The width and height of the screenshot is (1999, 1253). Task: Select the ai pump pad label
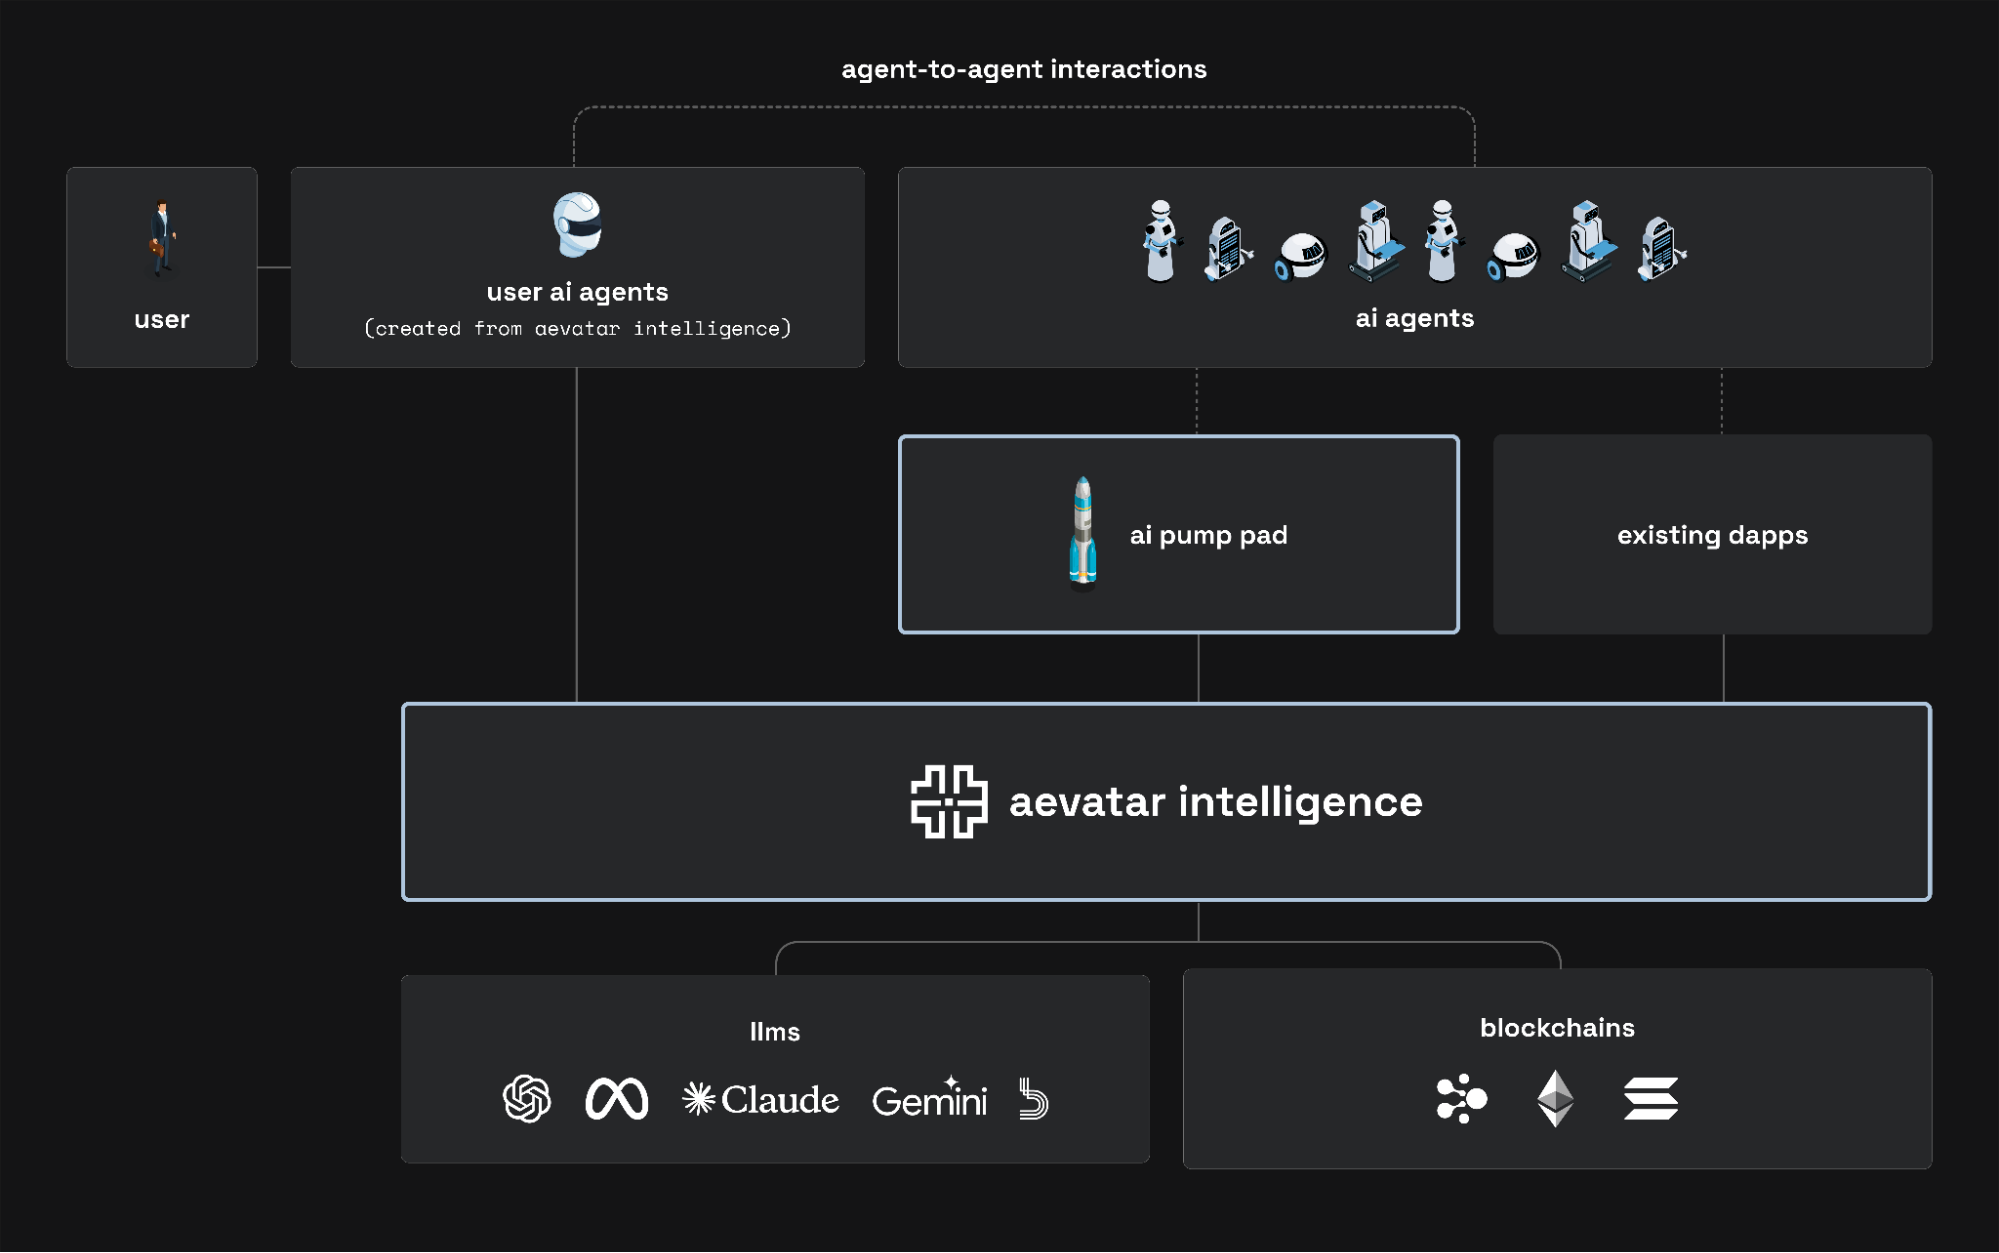1208,535
